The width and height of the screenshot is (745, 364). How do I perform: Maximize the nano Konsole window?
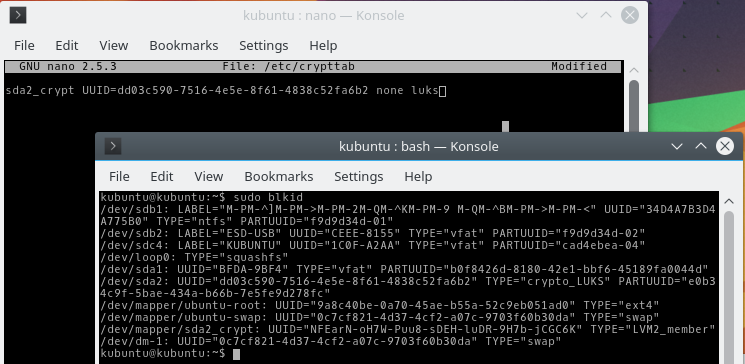coord(606,15)
